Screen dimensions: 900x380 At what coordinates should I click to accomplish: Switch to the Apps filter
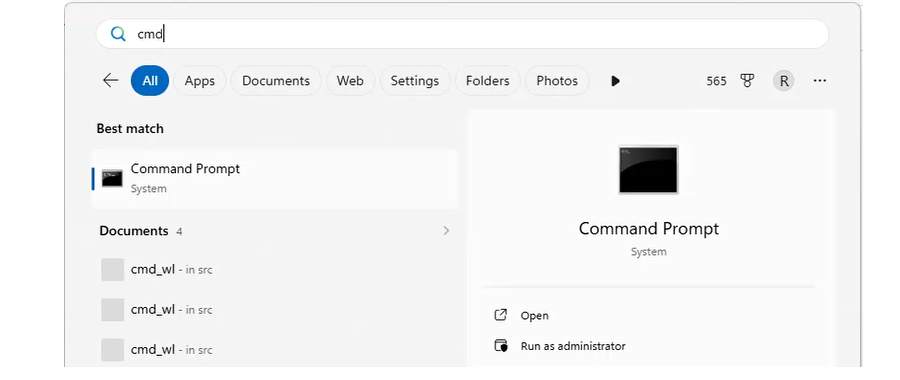[200, 80]
